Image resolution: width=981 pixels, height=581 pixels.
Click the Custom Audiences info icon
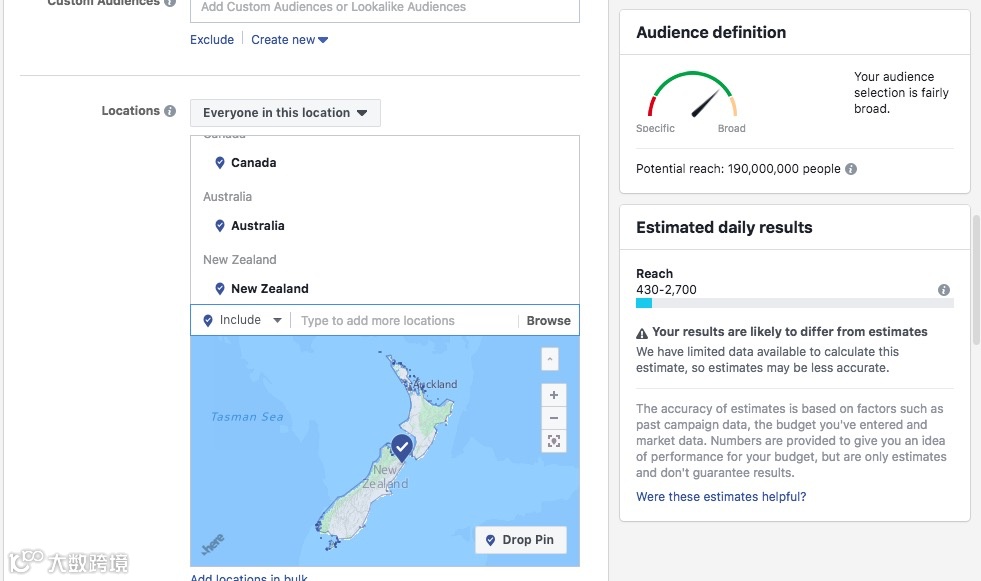[x=170, y=4]
